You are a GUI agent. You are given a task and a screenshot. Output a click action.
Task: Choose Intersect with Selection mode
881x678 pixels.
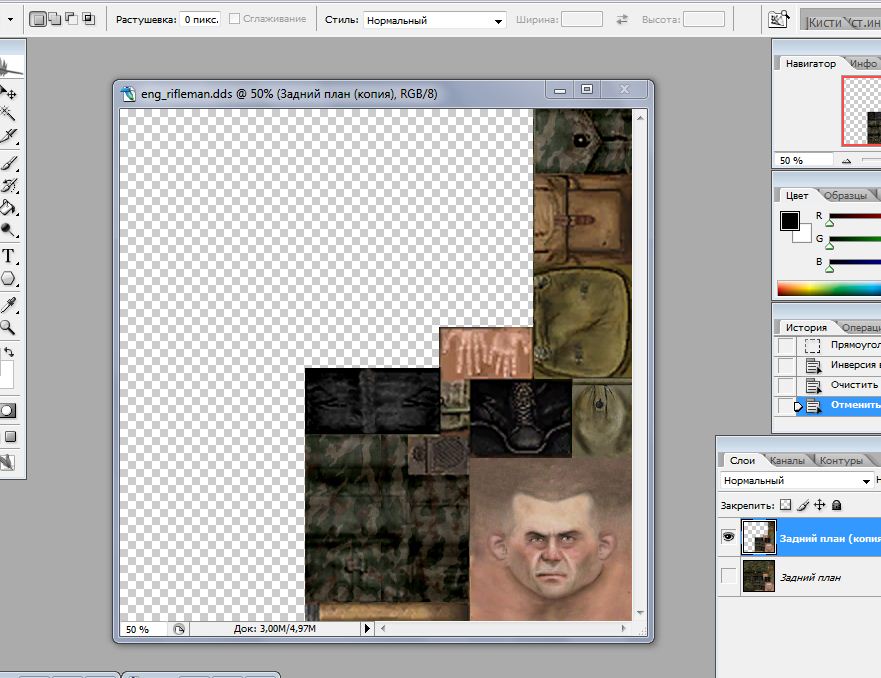tap(88, 19)
